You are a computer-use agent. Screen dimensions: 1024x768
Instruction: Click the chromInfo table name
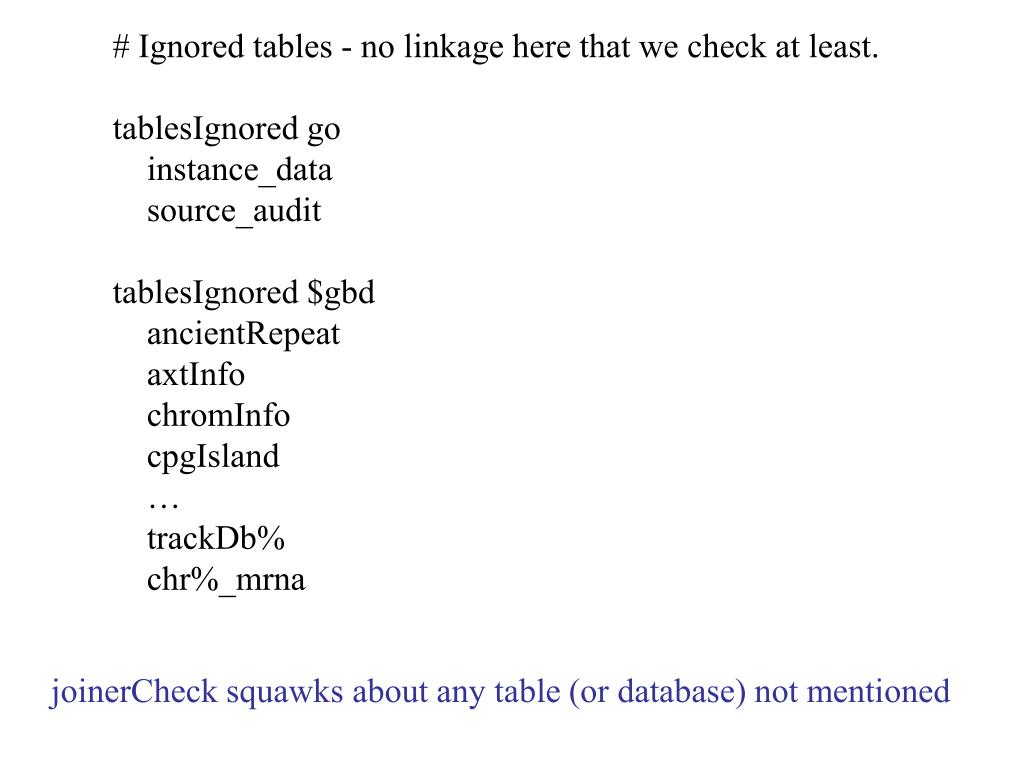219,416
